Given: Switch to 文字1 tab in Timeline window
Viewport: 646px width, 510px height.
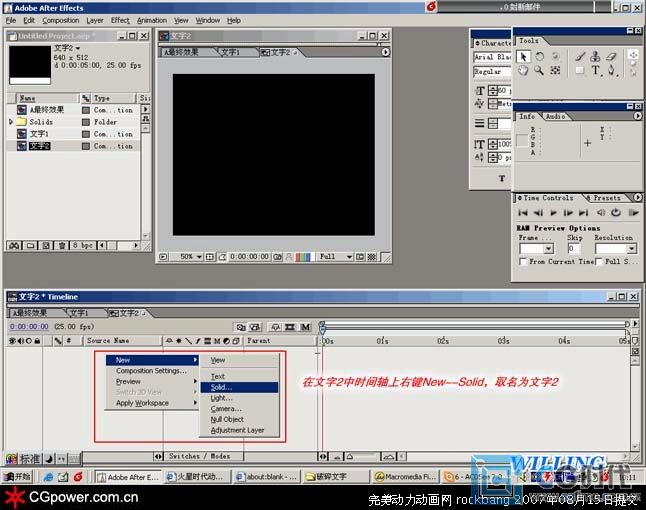Looking at the screenshot, I should [80, 313].
